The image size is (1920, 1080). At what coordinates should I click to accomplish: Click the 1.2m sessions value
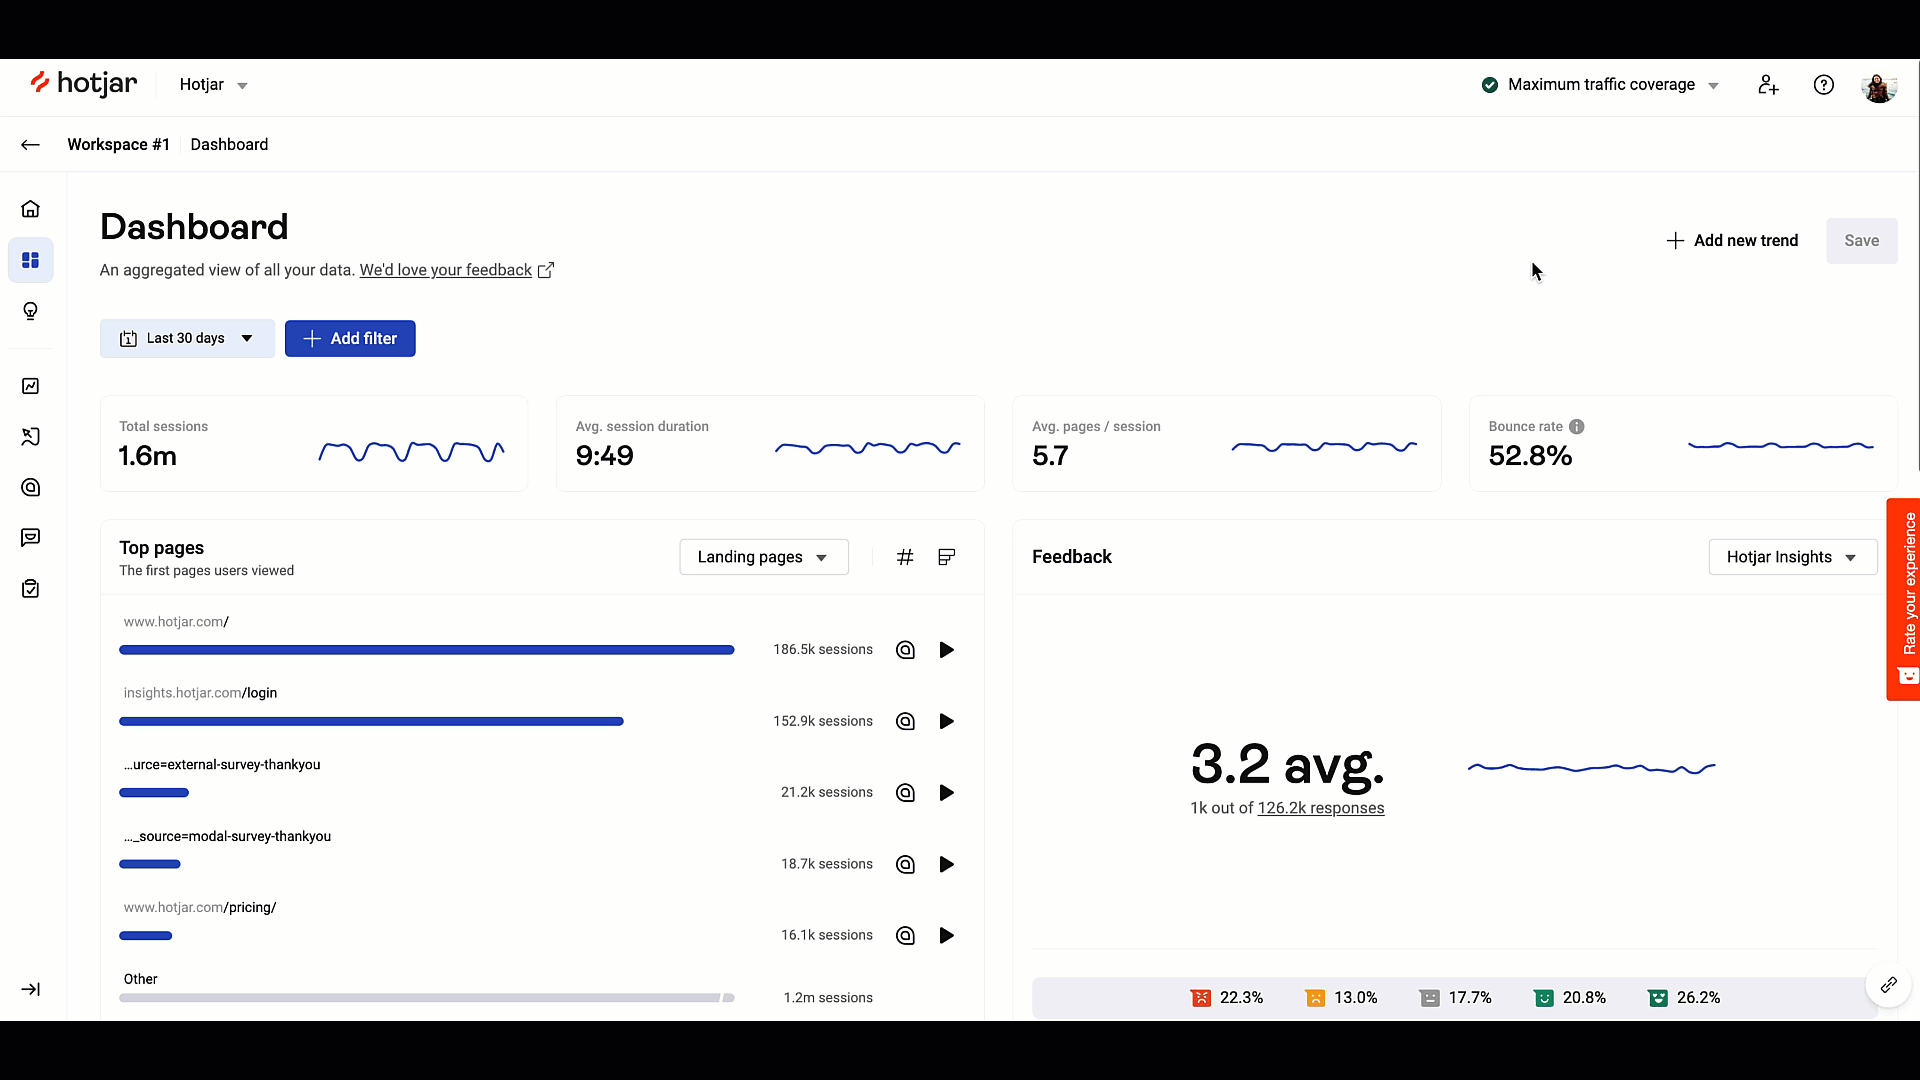(828, 998)
